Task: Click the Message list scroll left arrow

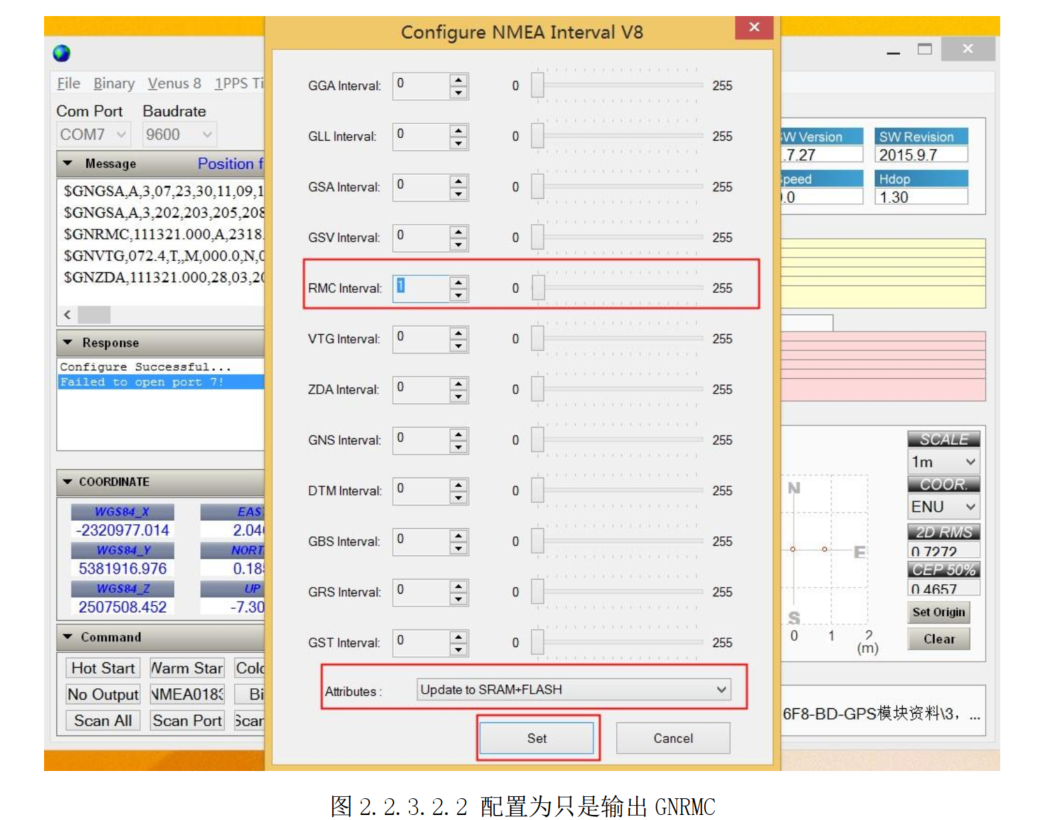Action: click(x=67, y=315)
